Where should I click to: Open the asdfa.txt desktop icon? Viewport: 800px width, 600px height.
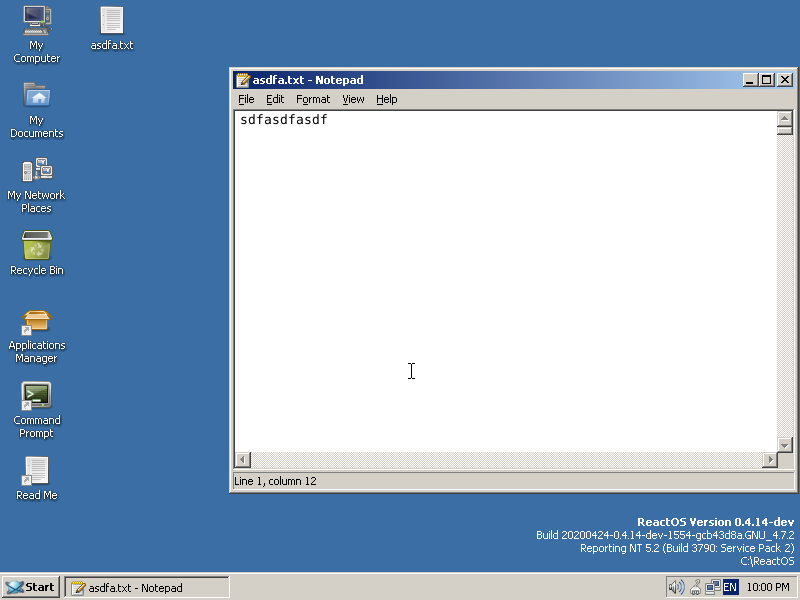tap(111, 20)
